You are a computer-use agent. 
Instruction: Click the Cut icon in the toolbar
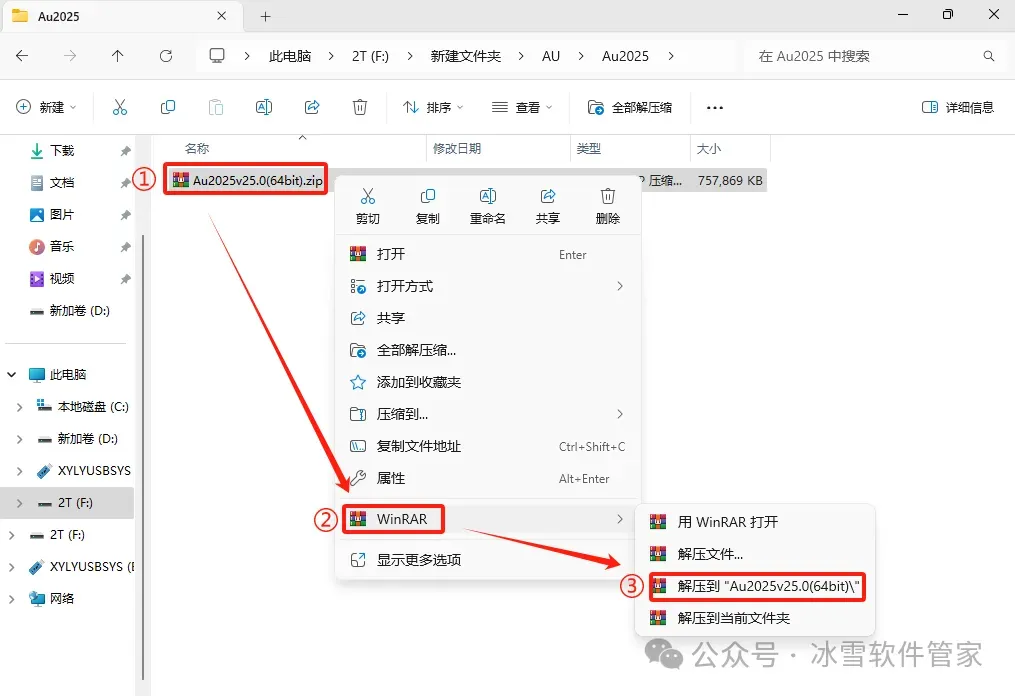pyautogui.click(x=120, y=107)
